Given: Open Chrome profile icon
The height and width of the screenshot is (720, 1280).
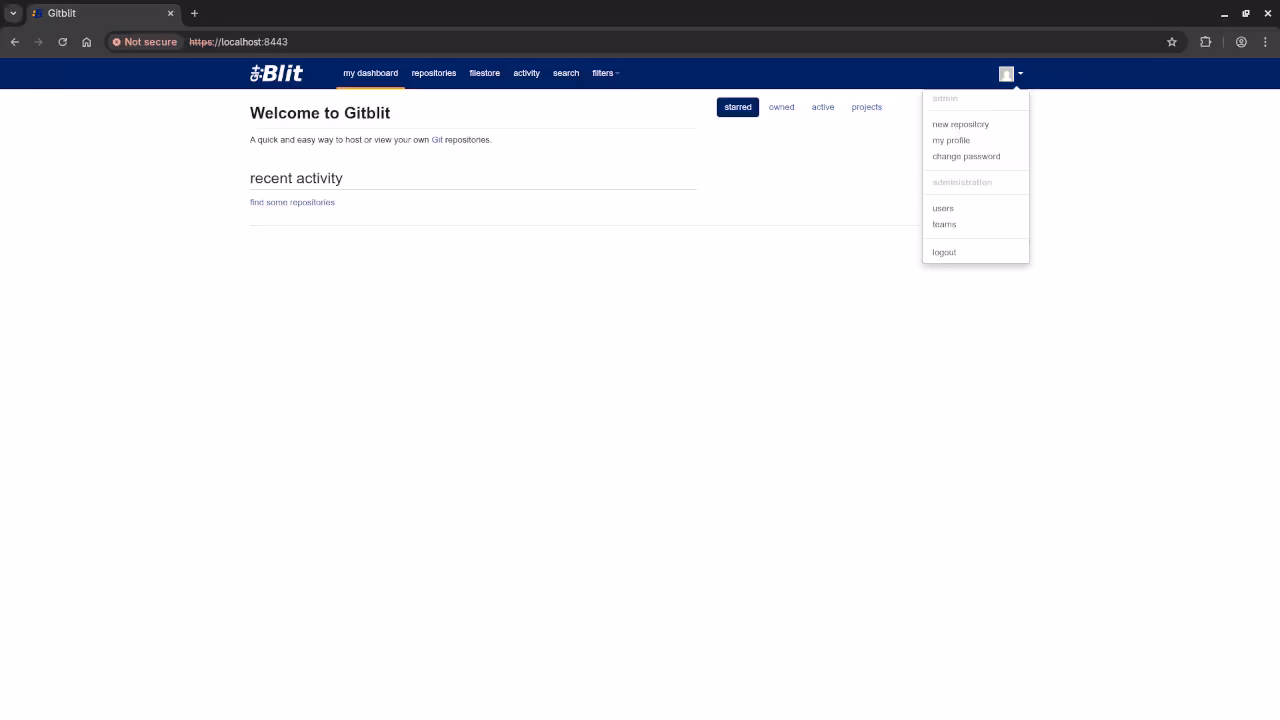Looking at the screenshot, I should coord(1241,42).
